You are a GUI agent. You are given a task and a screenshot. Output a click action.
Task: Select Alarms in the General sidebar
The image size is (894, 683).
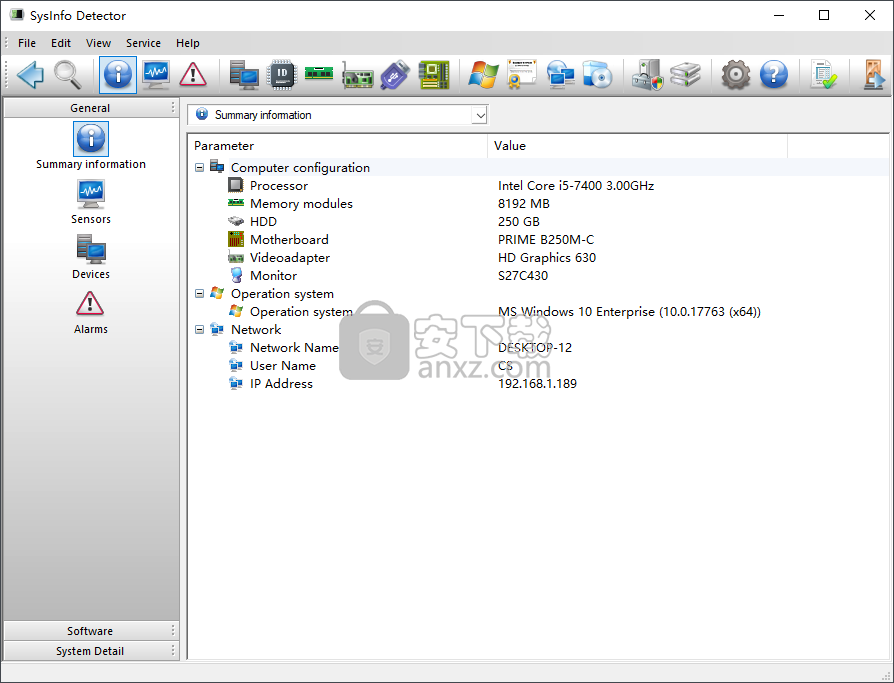tap(91, 312)
